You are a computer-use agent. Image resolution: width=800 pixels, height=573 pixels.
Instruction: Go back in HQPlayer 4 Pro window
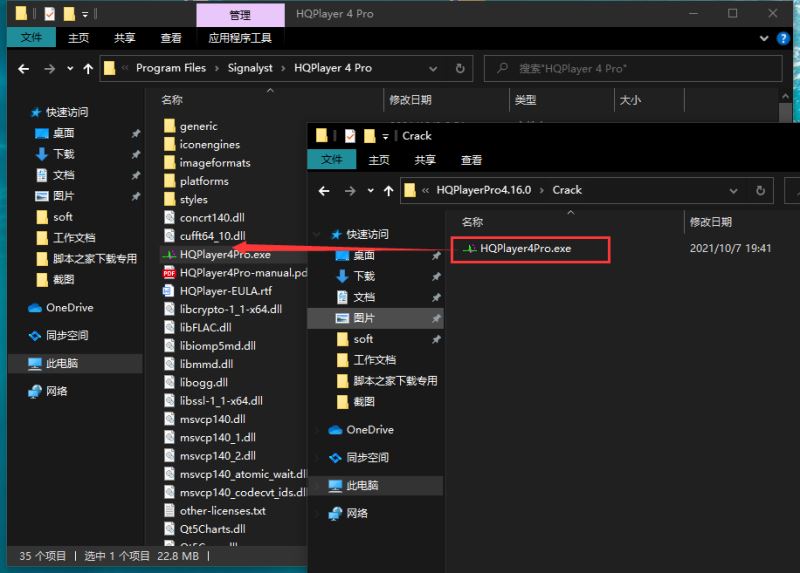[x=23, y=68]
